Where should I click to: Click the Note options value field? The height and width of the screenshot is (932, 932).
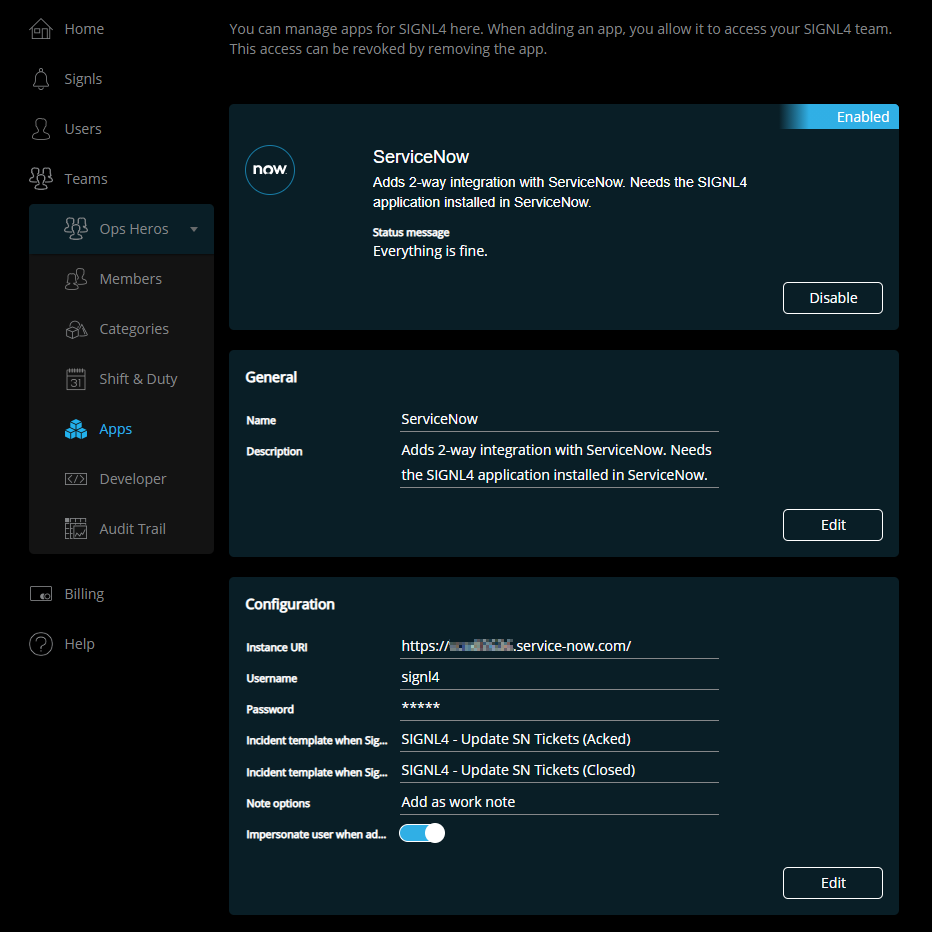[x=559, y=802]
